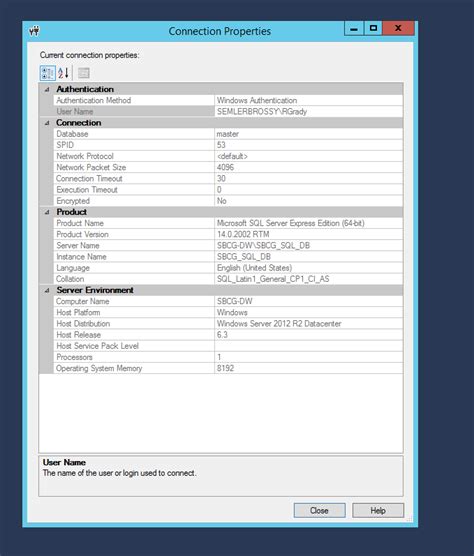Collapse the Connection section
Screen dimensions: 474x556
(x=47, y=123)
